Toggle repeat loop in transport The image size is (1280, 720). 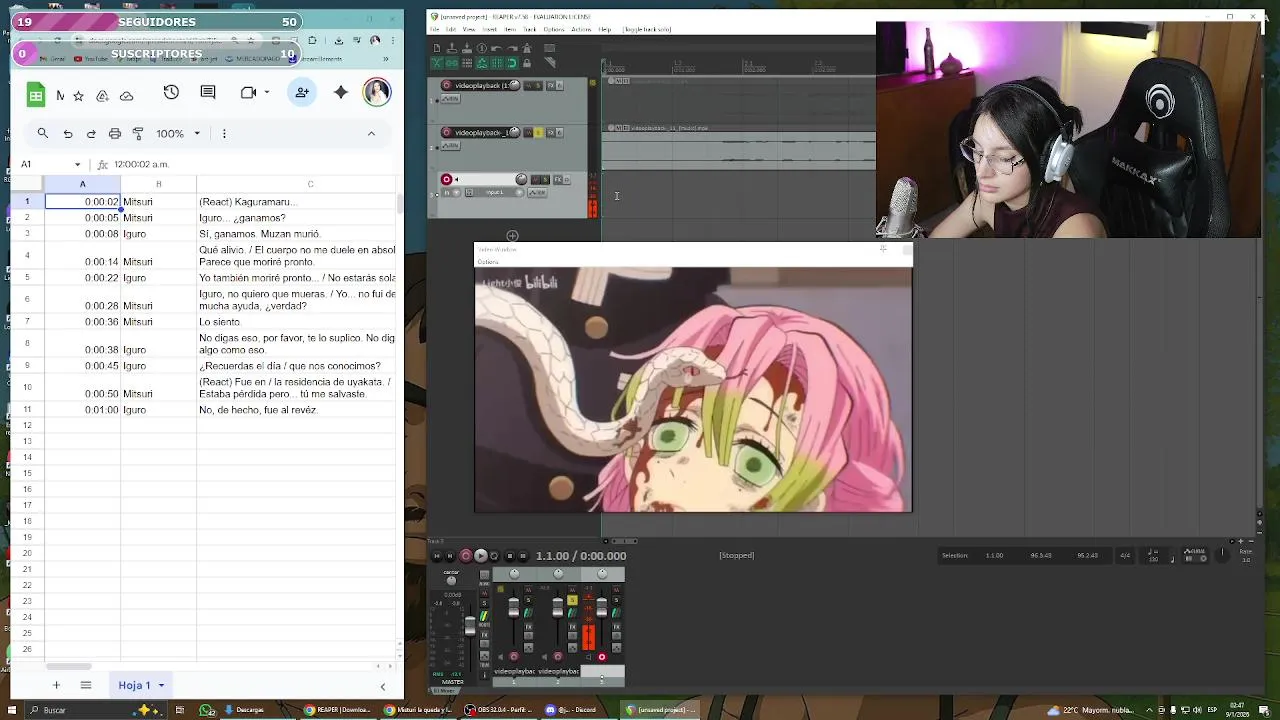[494, 556]
